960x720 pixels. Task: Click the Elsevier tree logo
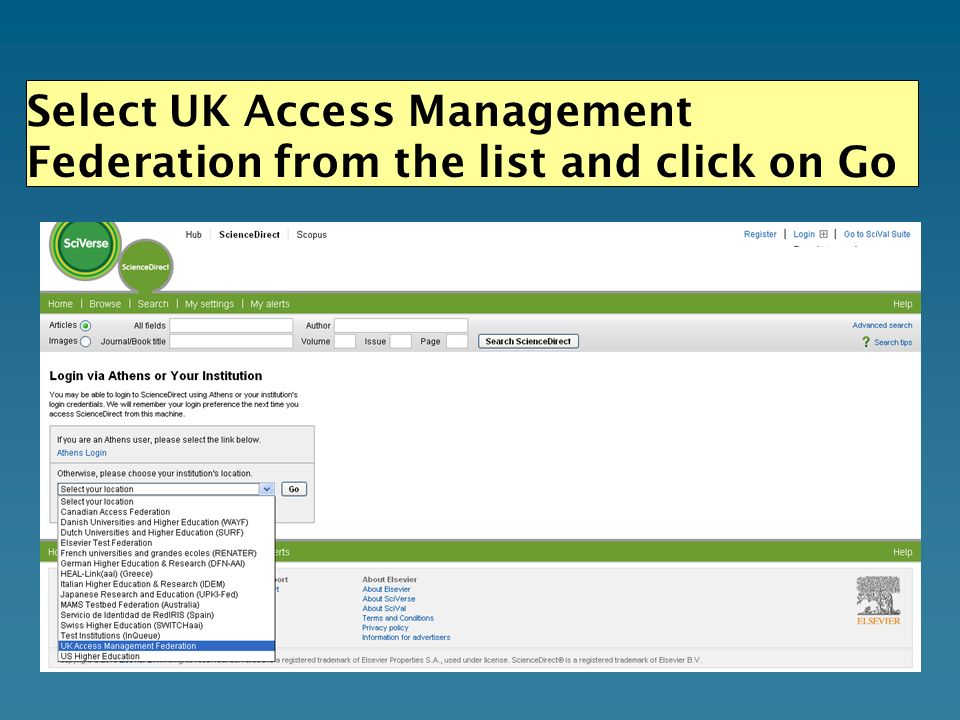click(879, 600)
